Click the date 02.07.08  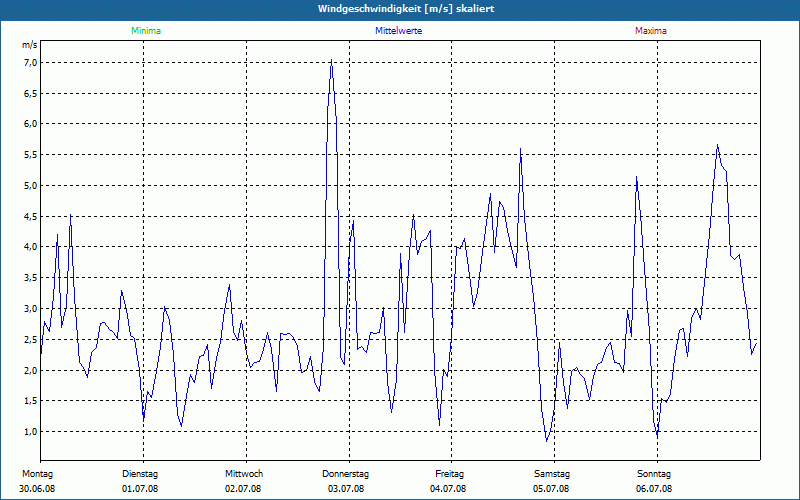click(243, 489)
